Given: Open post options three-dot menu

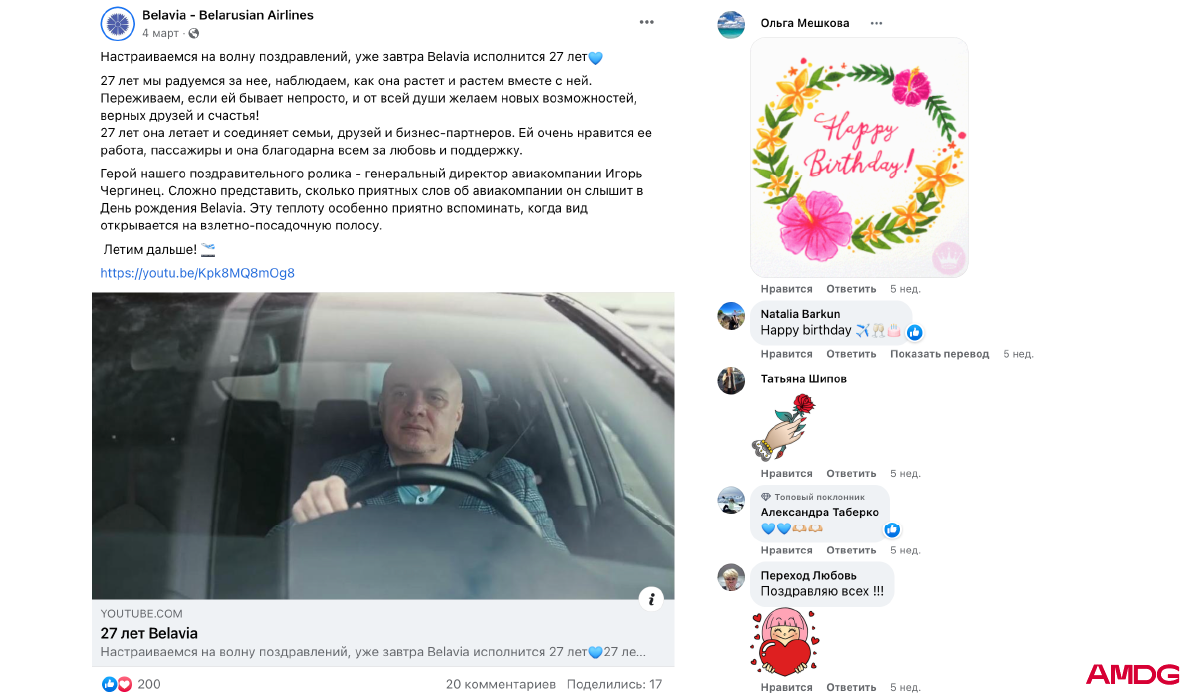Looking at the screenshot, I should coord(647,22).
